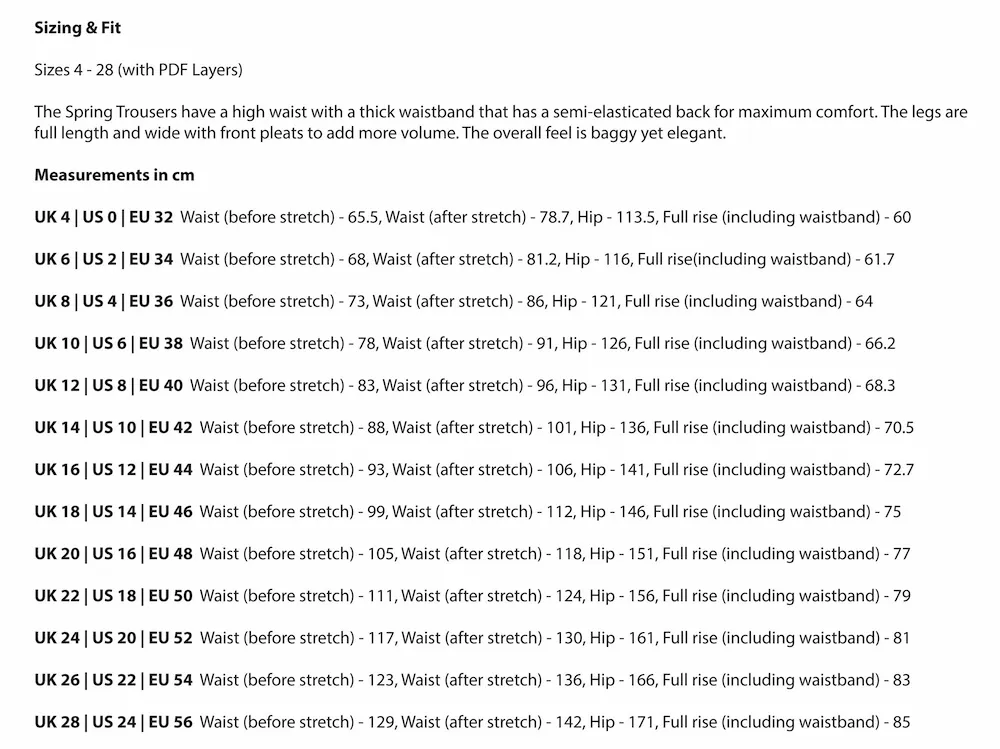Select the UK 4 | US 0 | EU 32 label

click(103, 217)
